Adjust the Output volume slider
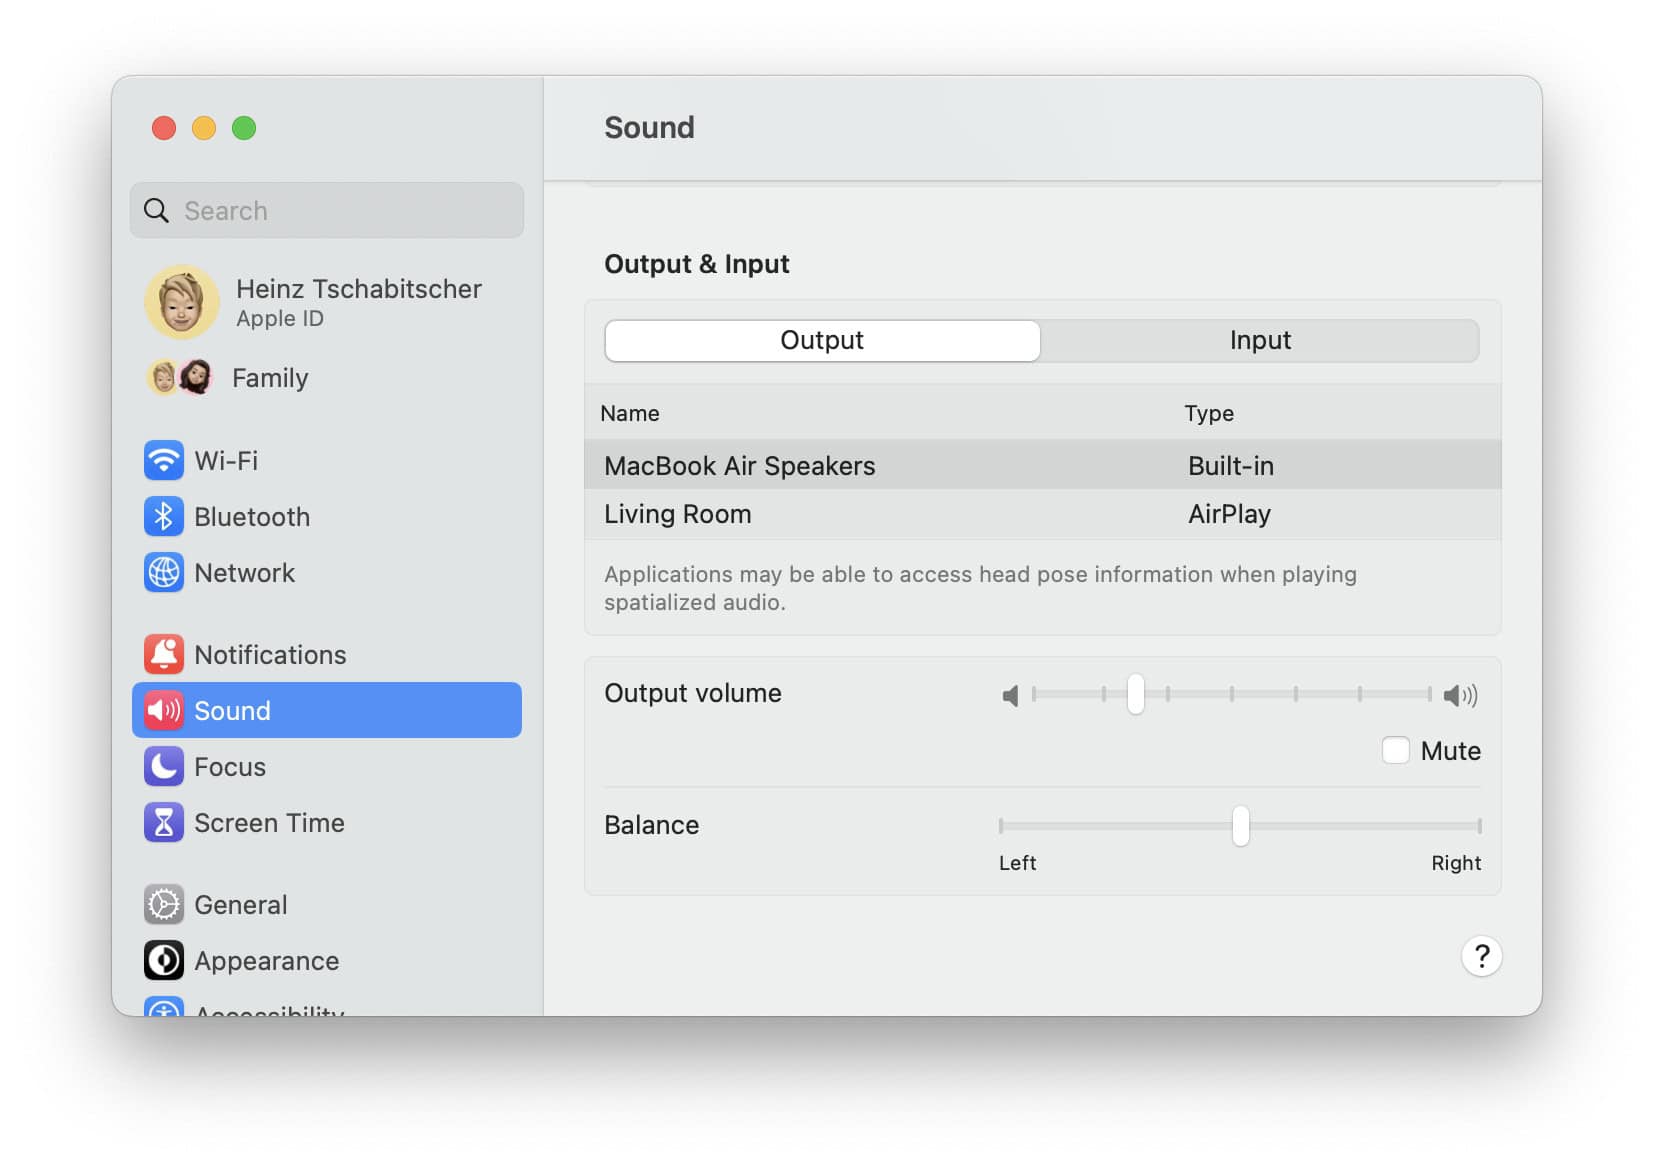1654x1164 pixels. 1136,694
